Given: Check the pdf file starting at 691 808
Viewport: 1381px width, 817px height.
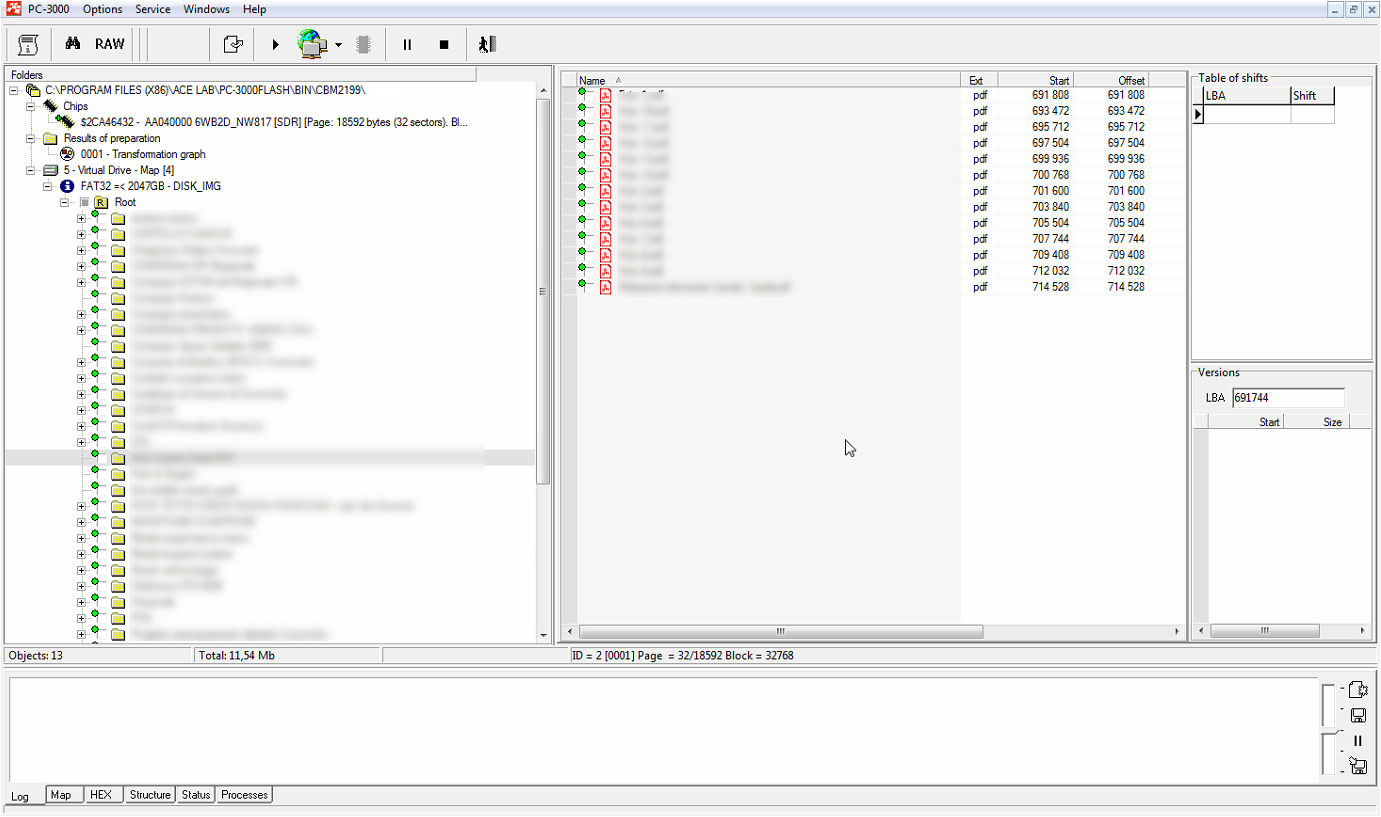Looking at the screenshot, I should [581, 92].
